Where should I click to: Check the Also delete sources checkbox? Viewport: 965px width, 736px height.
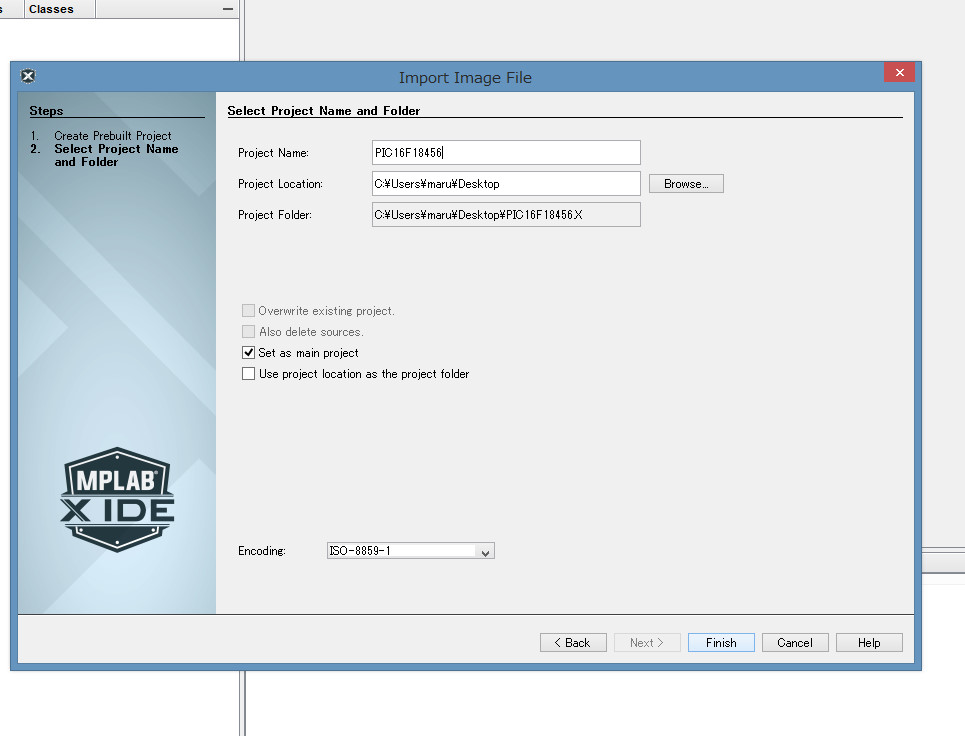click(x=249, y=332)
